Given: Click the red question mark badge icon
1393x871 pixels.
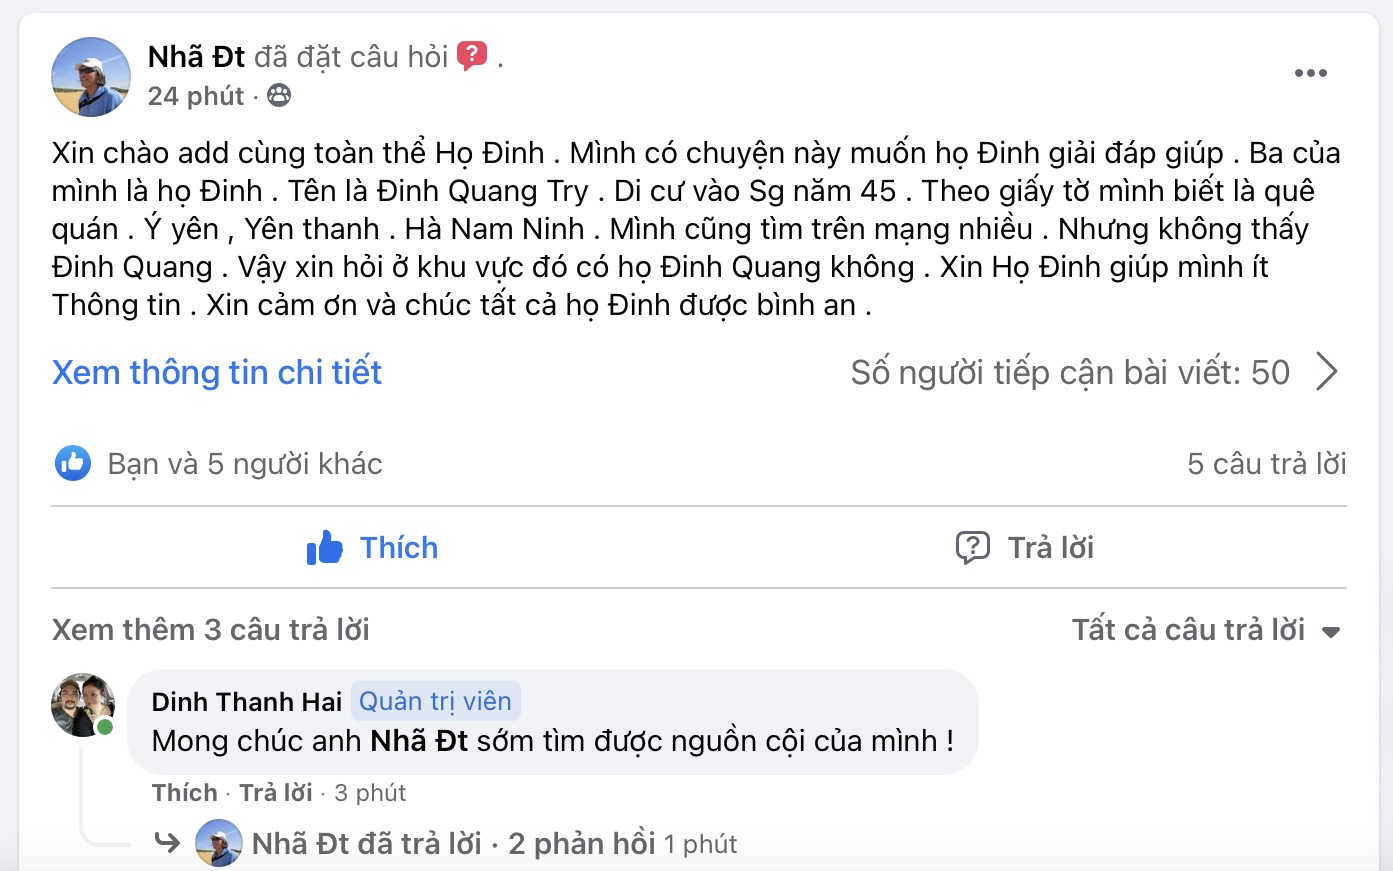Looking at the screenshot, I should click(x=472, y=56).
